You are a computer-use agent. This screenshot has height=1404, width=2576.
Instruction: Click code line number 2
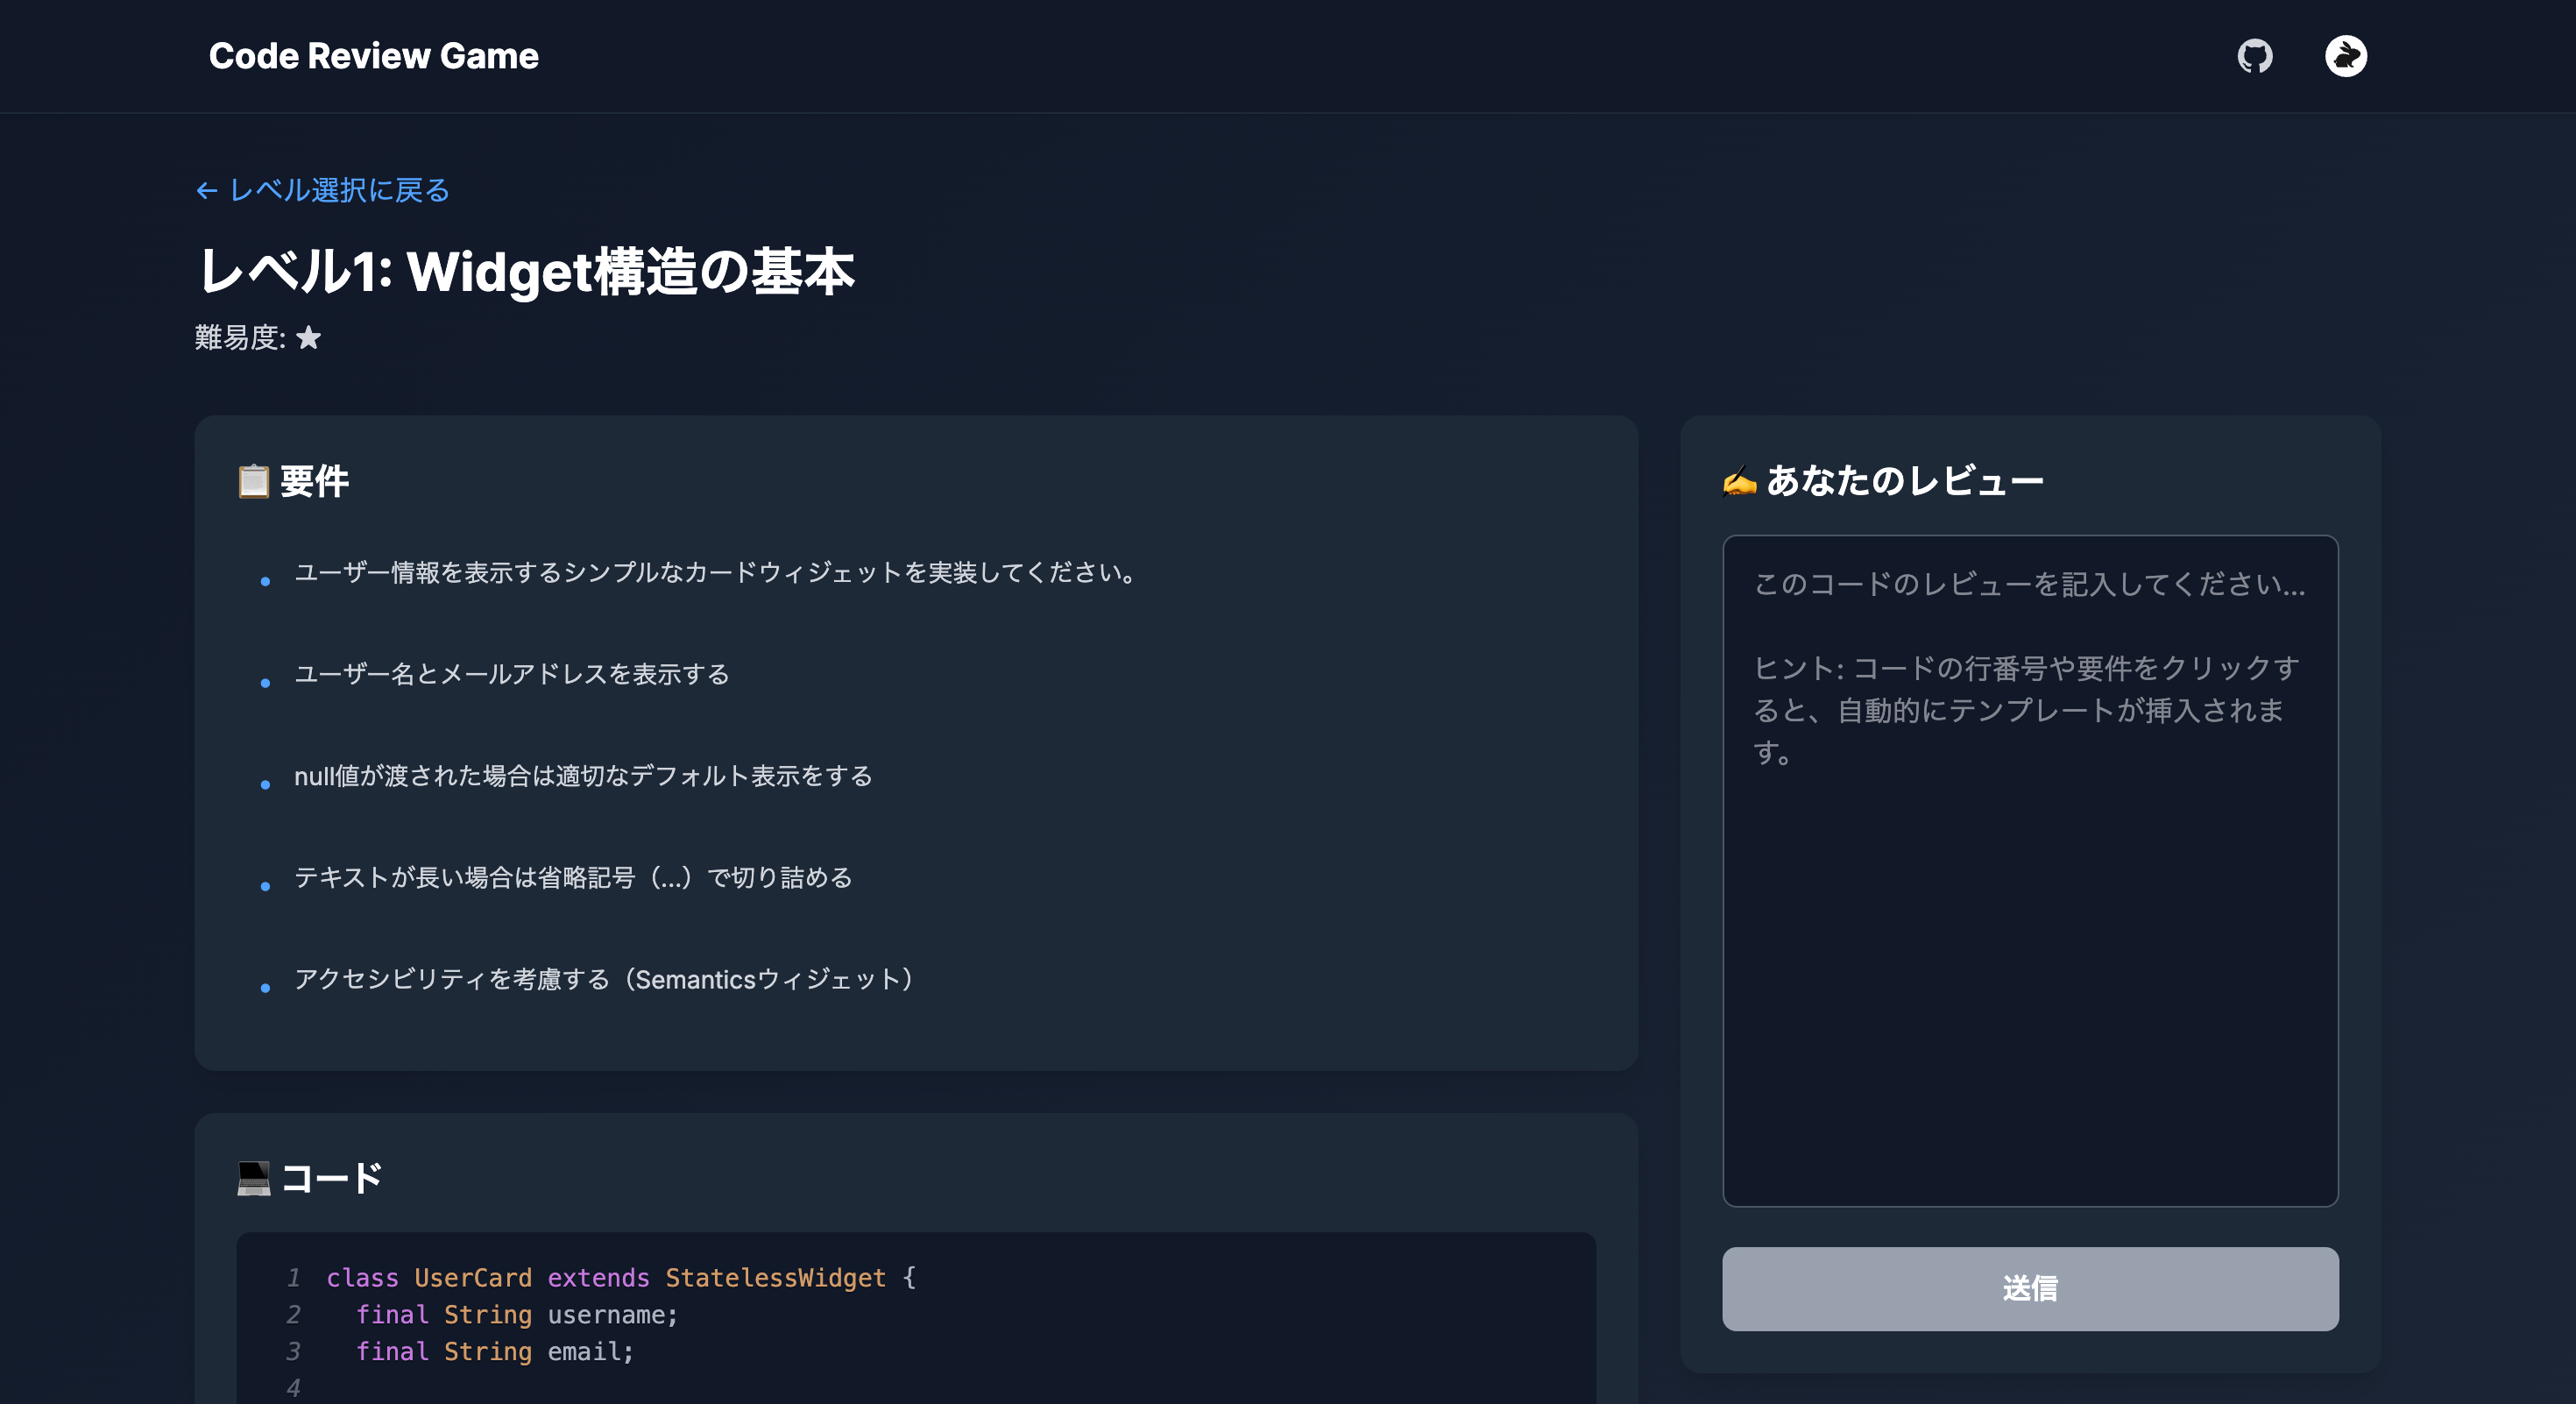pos(293,1314)
